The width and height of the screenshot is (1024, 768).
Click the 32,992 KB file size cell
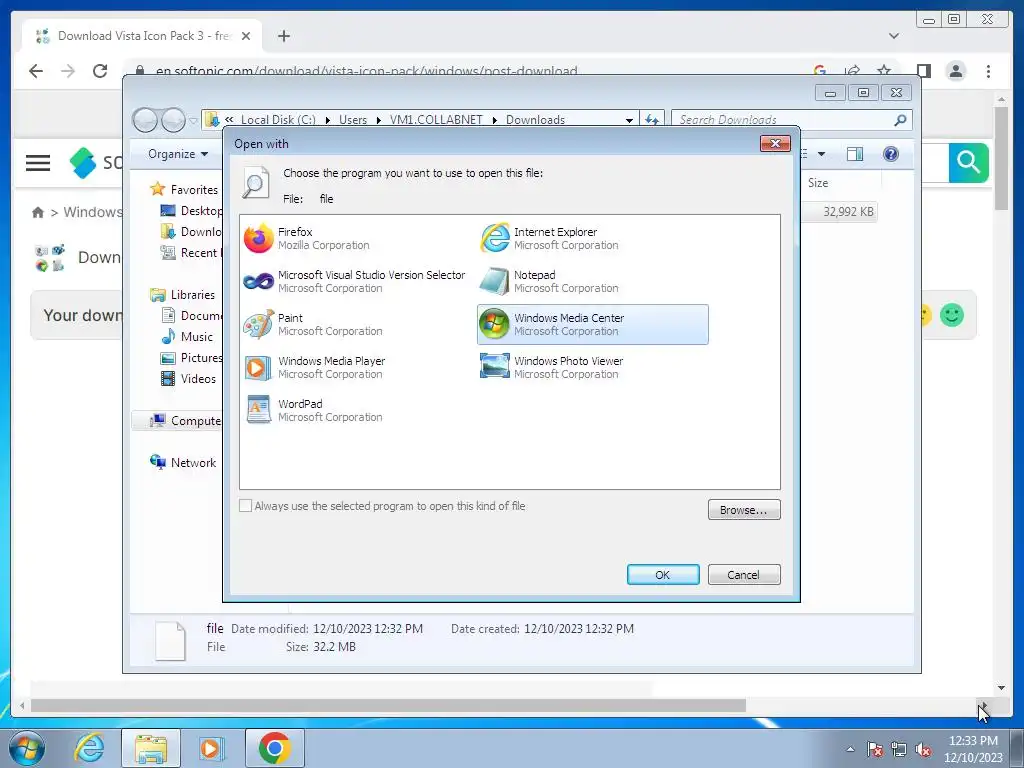848,212
